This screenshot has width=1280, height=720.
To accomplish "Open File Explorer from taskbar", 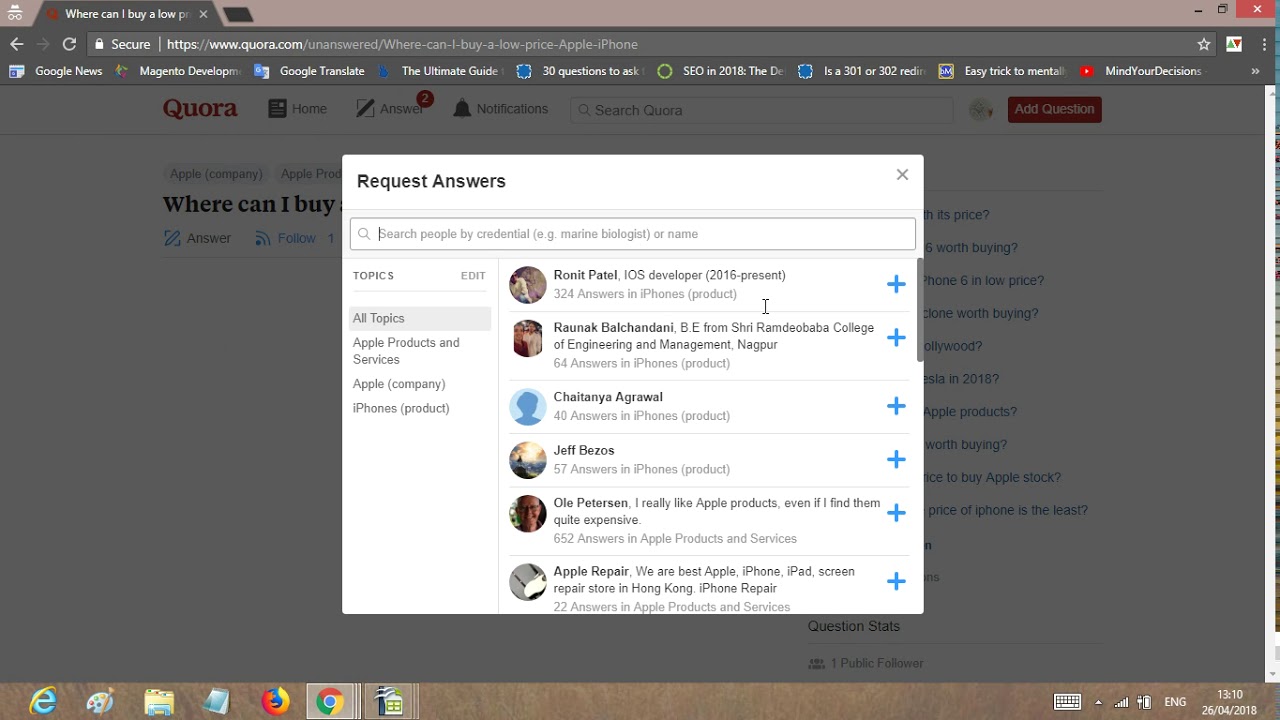I will click(158, 702).
